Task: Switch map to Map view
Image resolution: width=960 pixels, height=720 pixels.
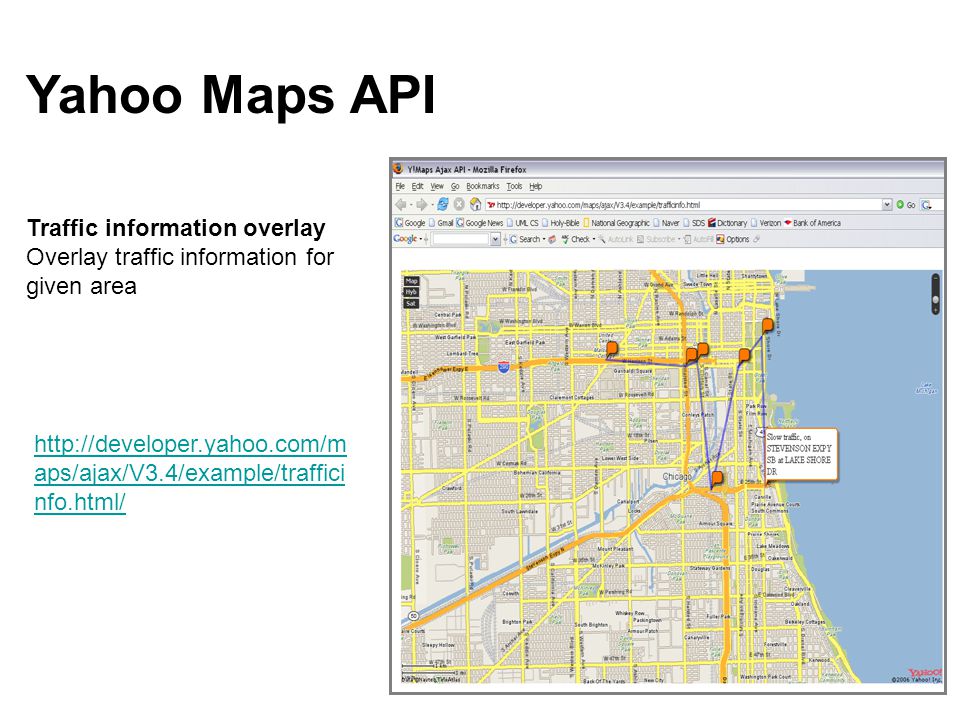Action: [411, 281]
